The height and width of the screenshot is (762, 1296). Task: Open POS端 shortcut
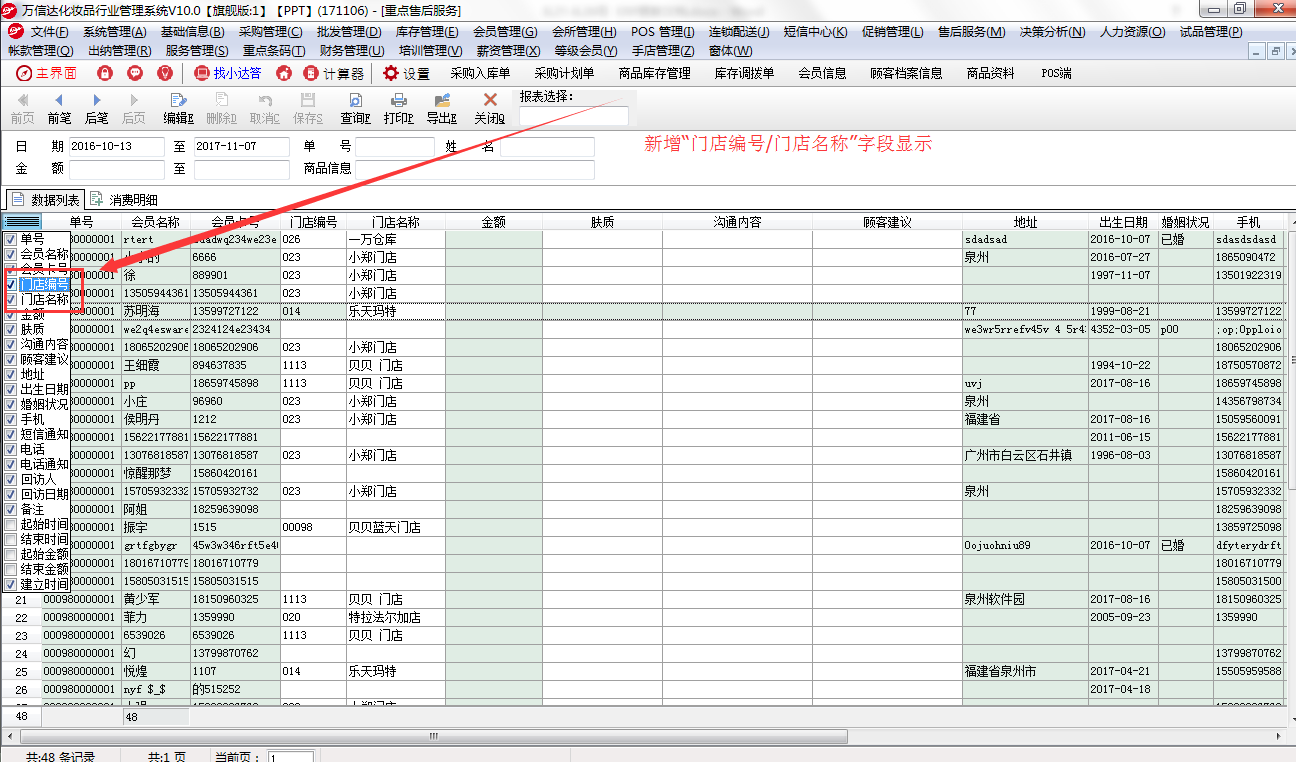[x=1056, y=73]
